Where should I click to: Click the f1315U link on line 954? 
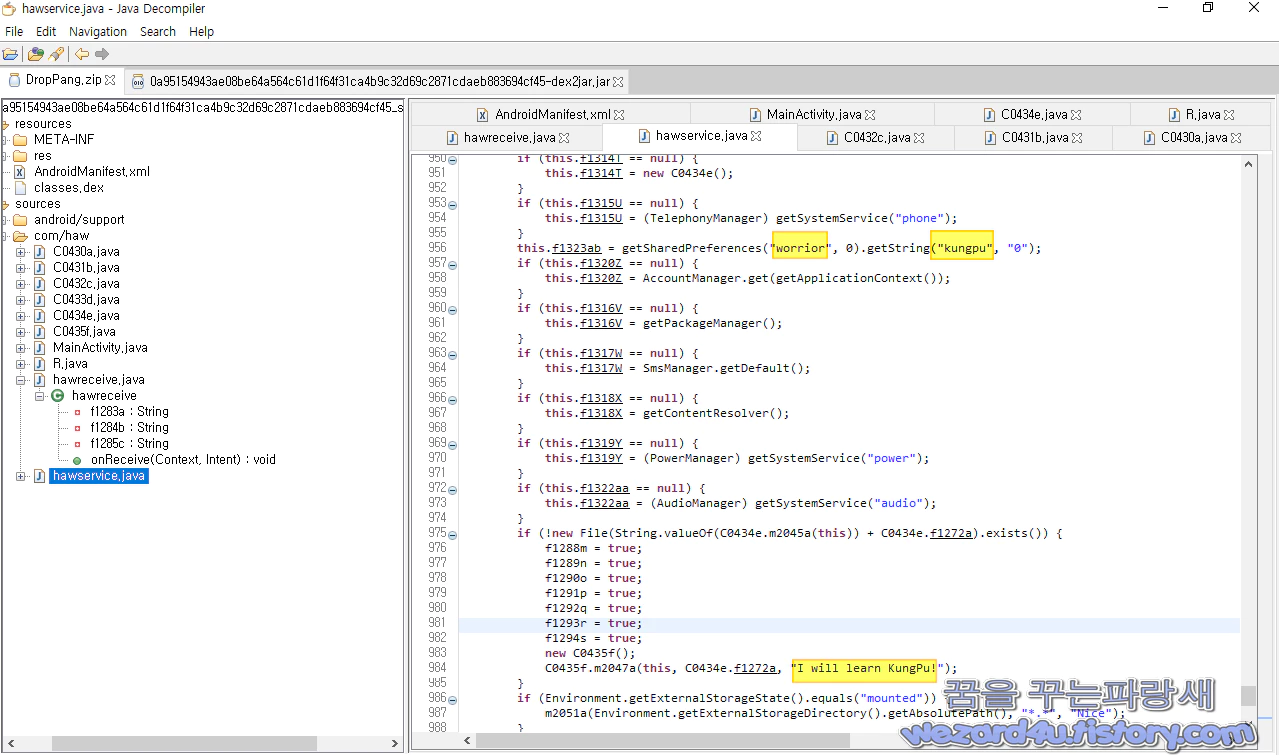tap(601, 218)
